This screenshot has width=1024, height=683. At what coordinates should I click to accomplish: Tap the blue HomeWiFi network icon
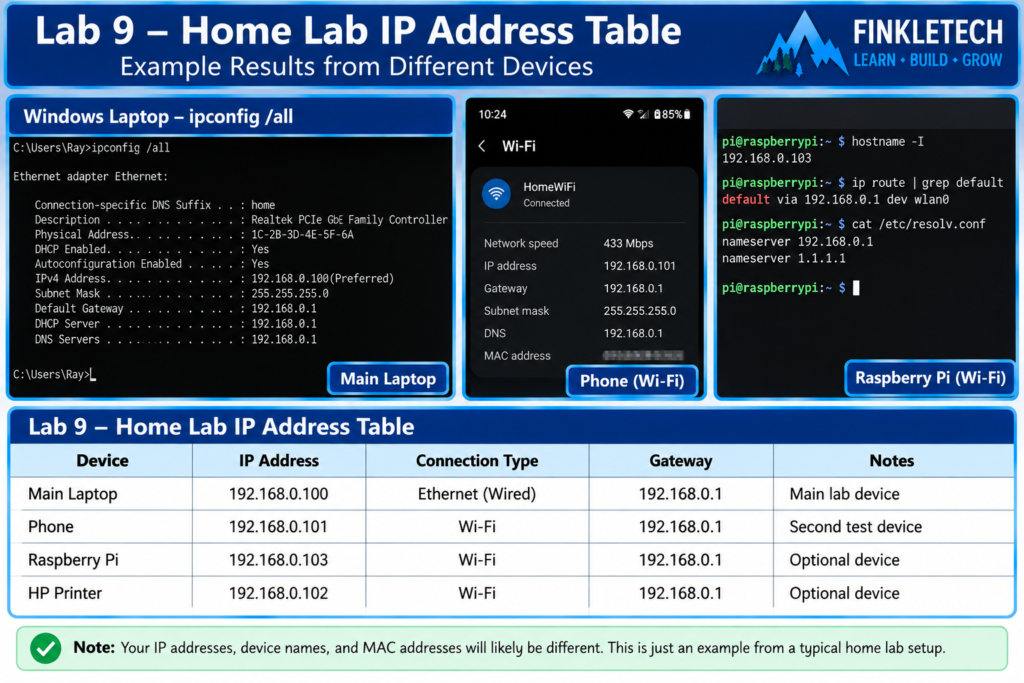[496, 194]
